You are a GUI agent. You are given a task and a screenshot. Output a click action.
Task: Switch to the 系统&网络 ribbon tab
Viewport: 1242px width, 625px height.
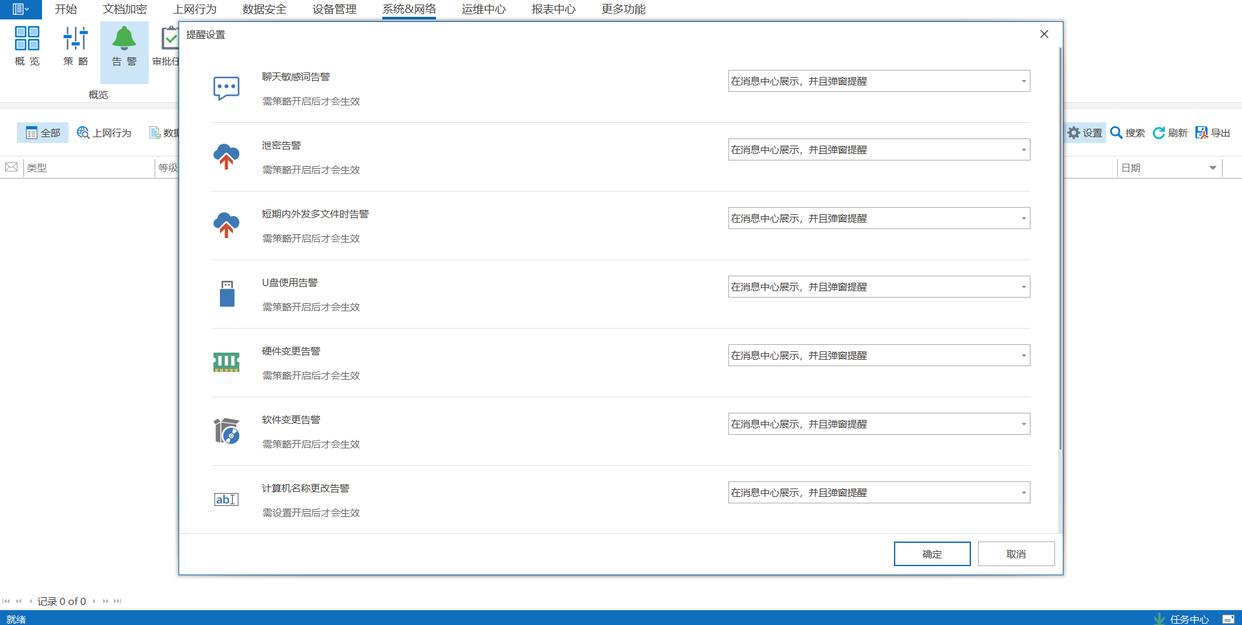[x=409, y=9]
